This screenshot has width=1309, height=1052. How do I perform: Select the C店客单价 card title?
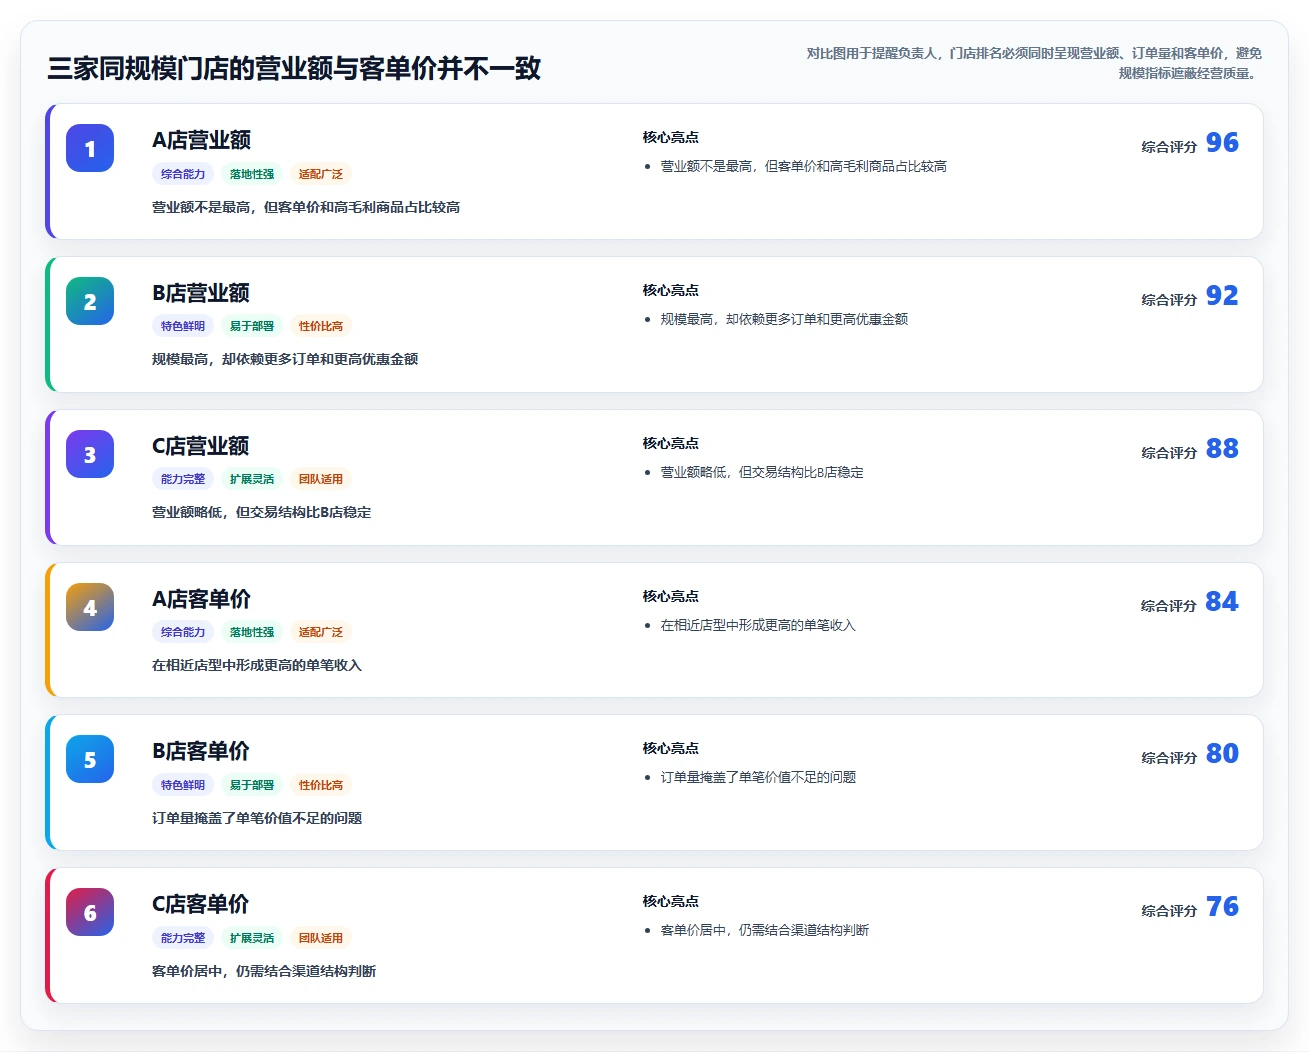[200, 904]
